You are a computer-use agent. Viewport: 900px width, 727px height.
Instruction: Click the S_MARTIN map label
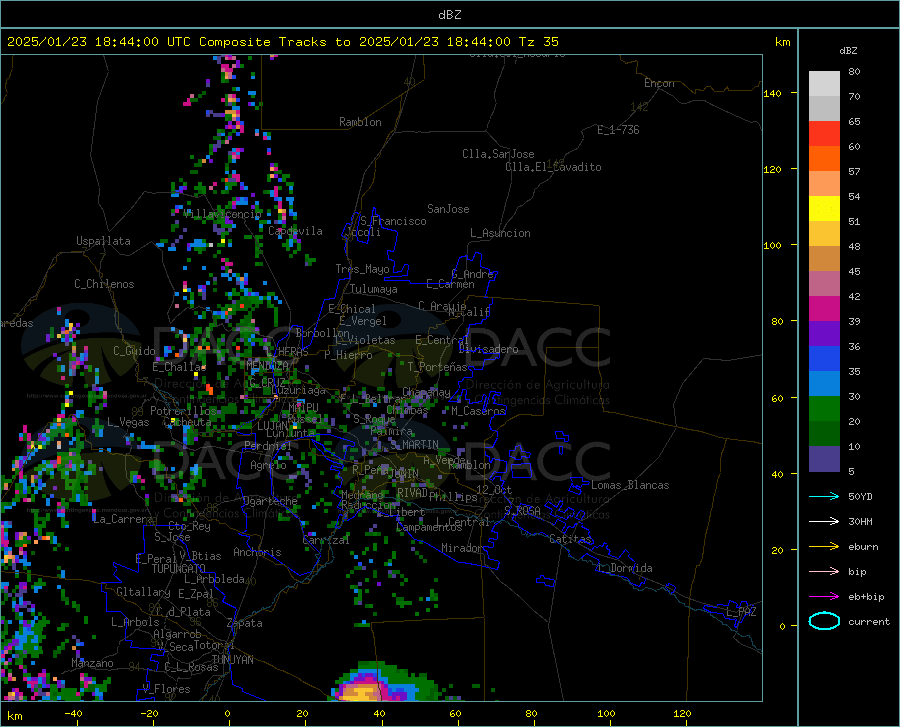[414, 445]
